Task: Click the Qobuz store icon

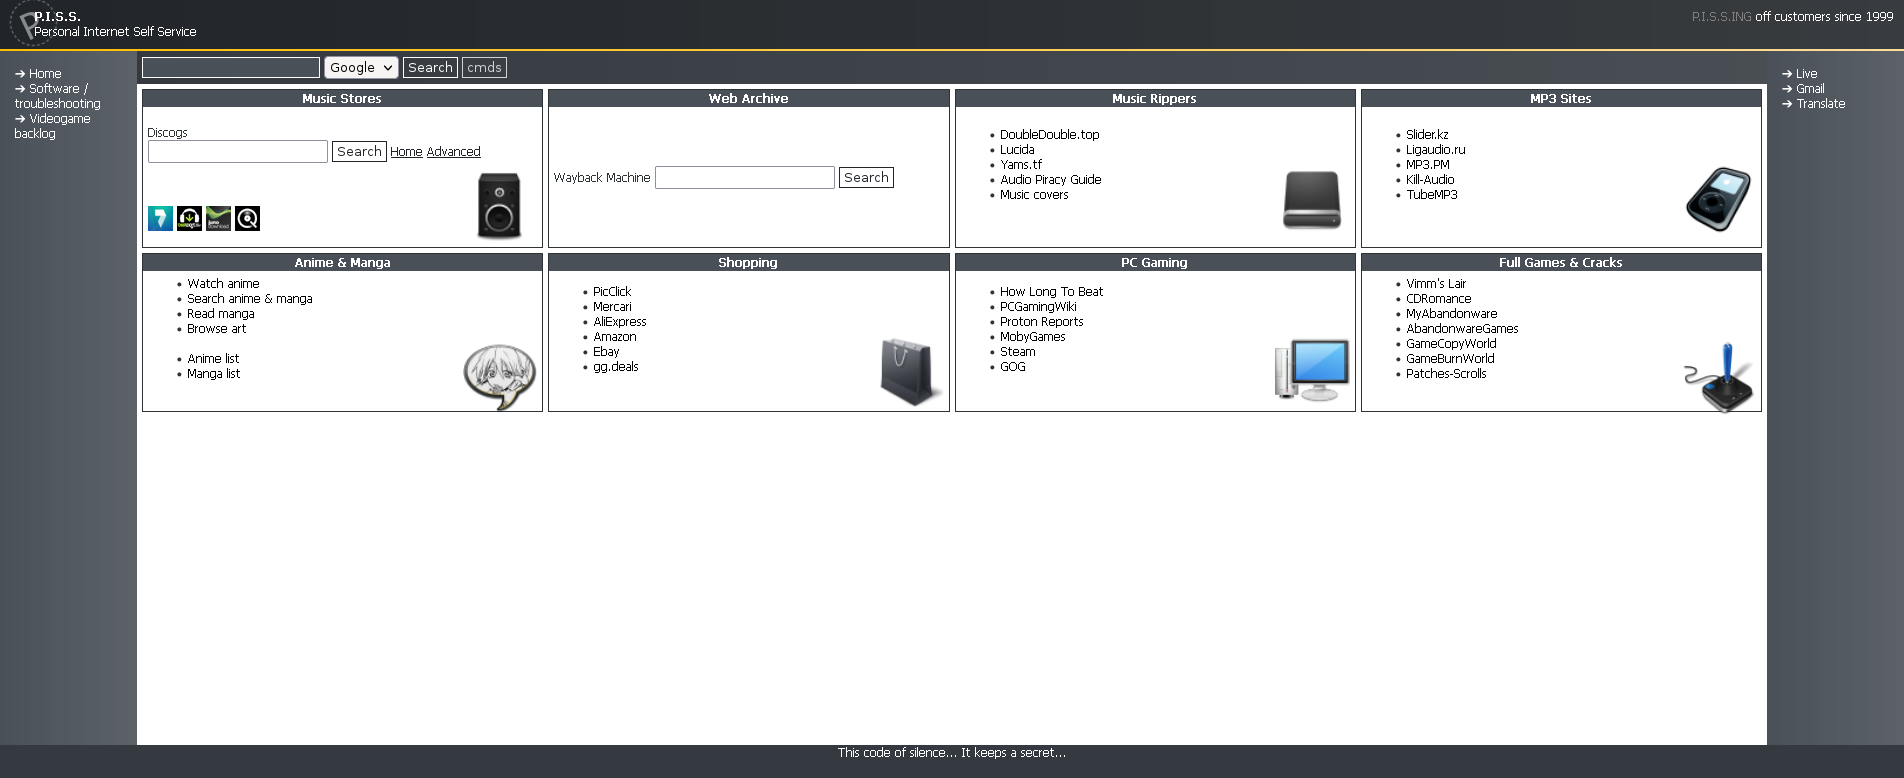Action: click(247, 218)
